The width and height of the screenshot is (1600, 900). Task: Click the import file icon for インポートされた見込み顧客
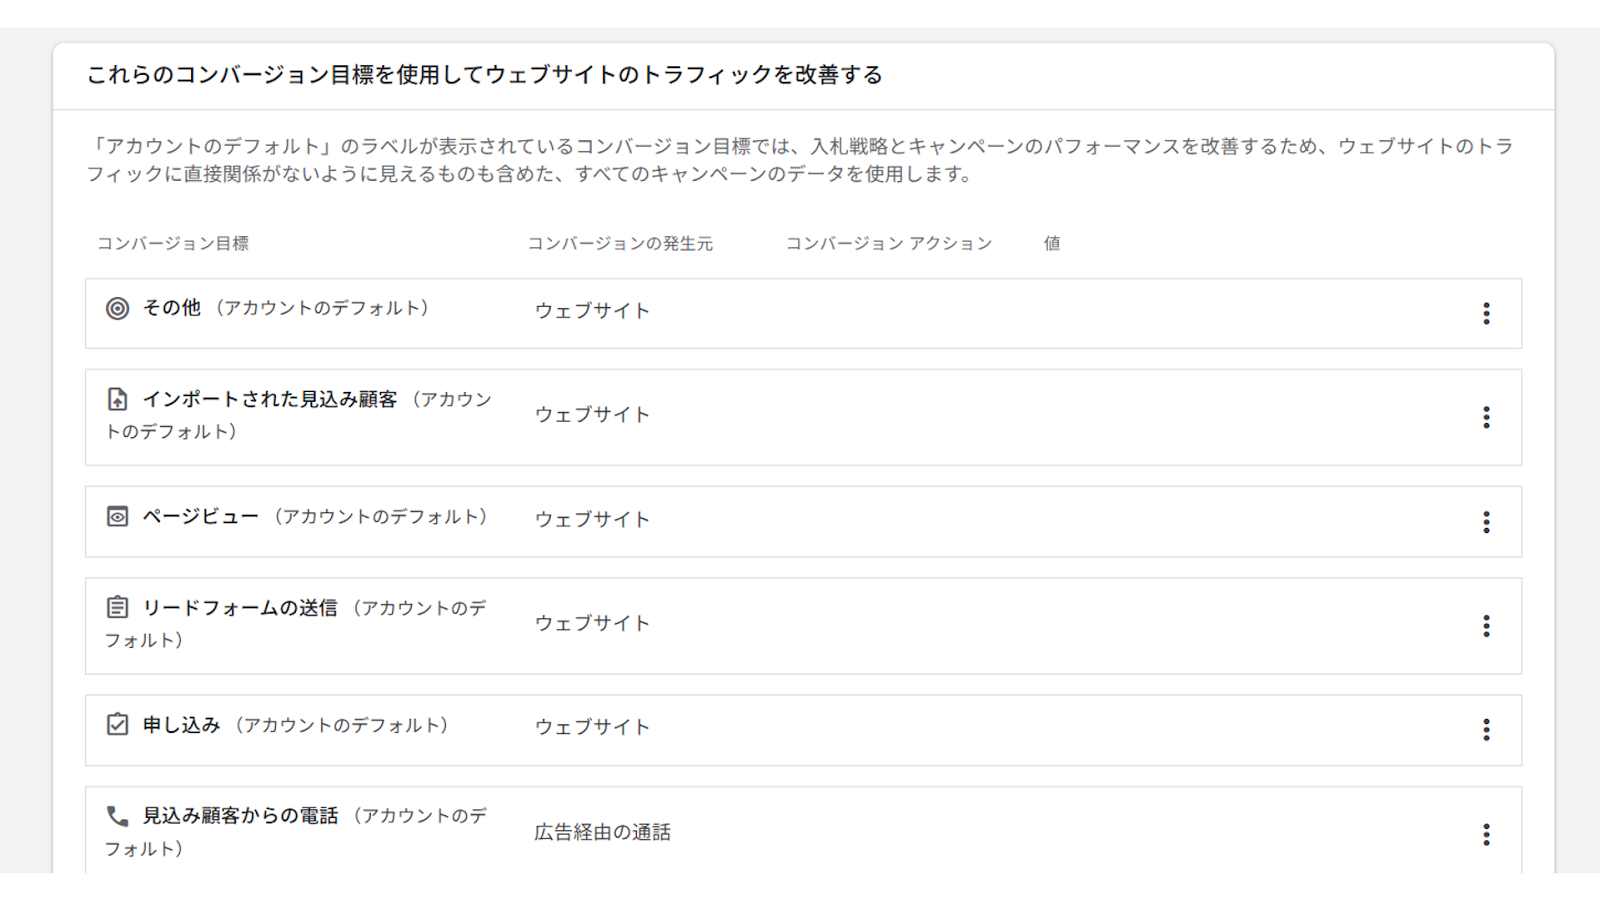118,400
